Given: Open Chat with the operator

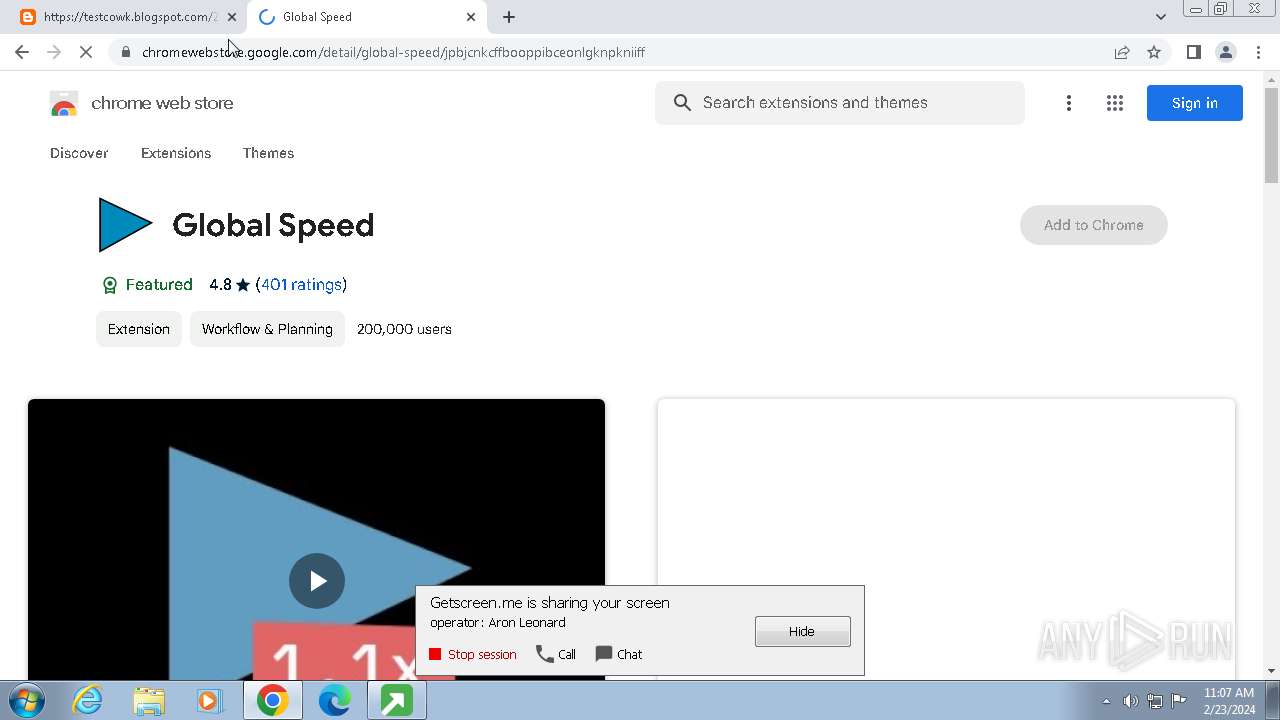Looking at the screenshot, I should point(619,654).
